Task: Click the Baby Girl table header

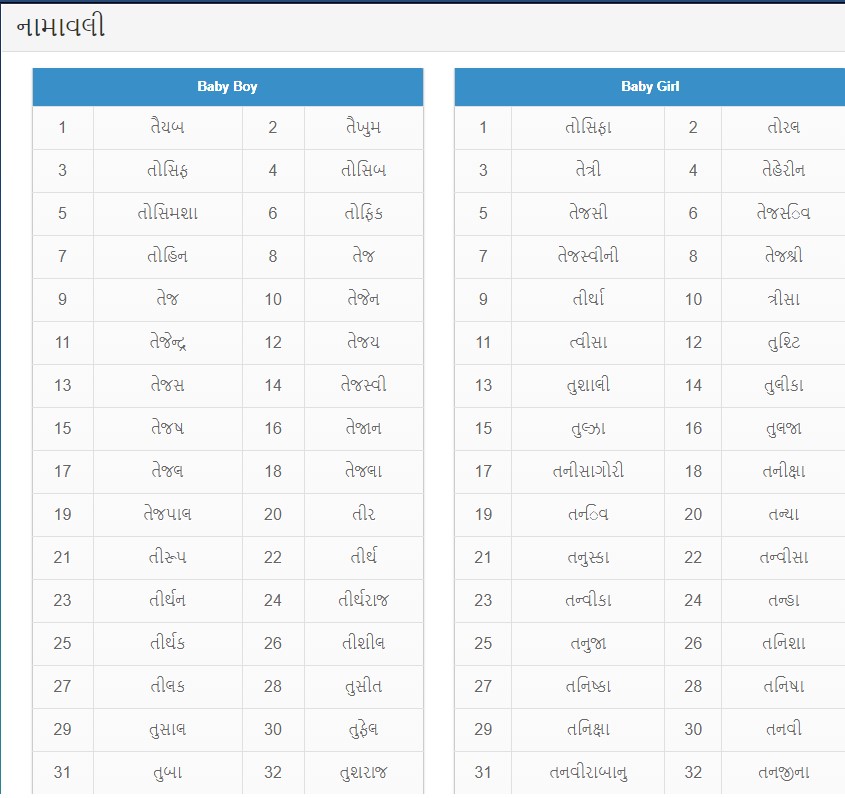Action: point(650,87)
